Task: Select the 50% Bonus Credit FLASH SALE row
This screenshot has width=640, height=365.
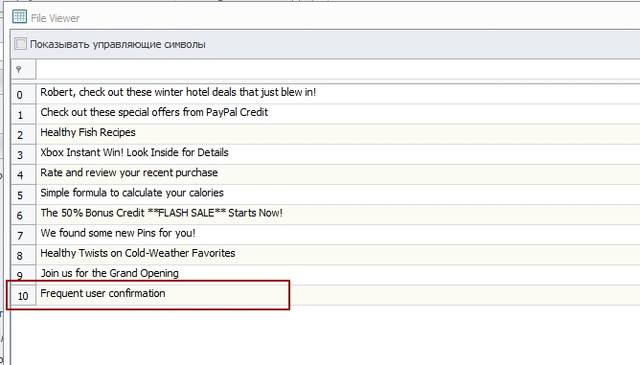Action: coord(338,214)
